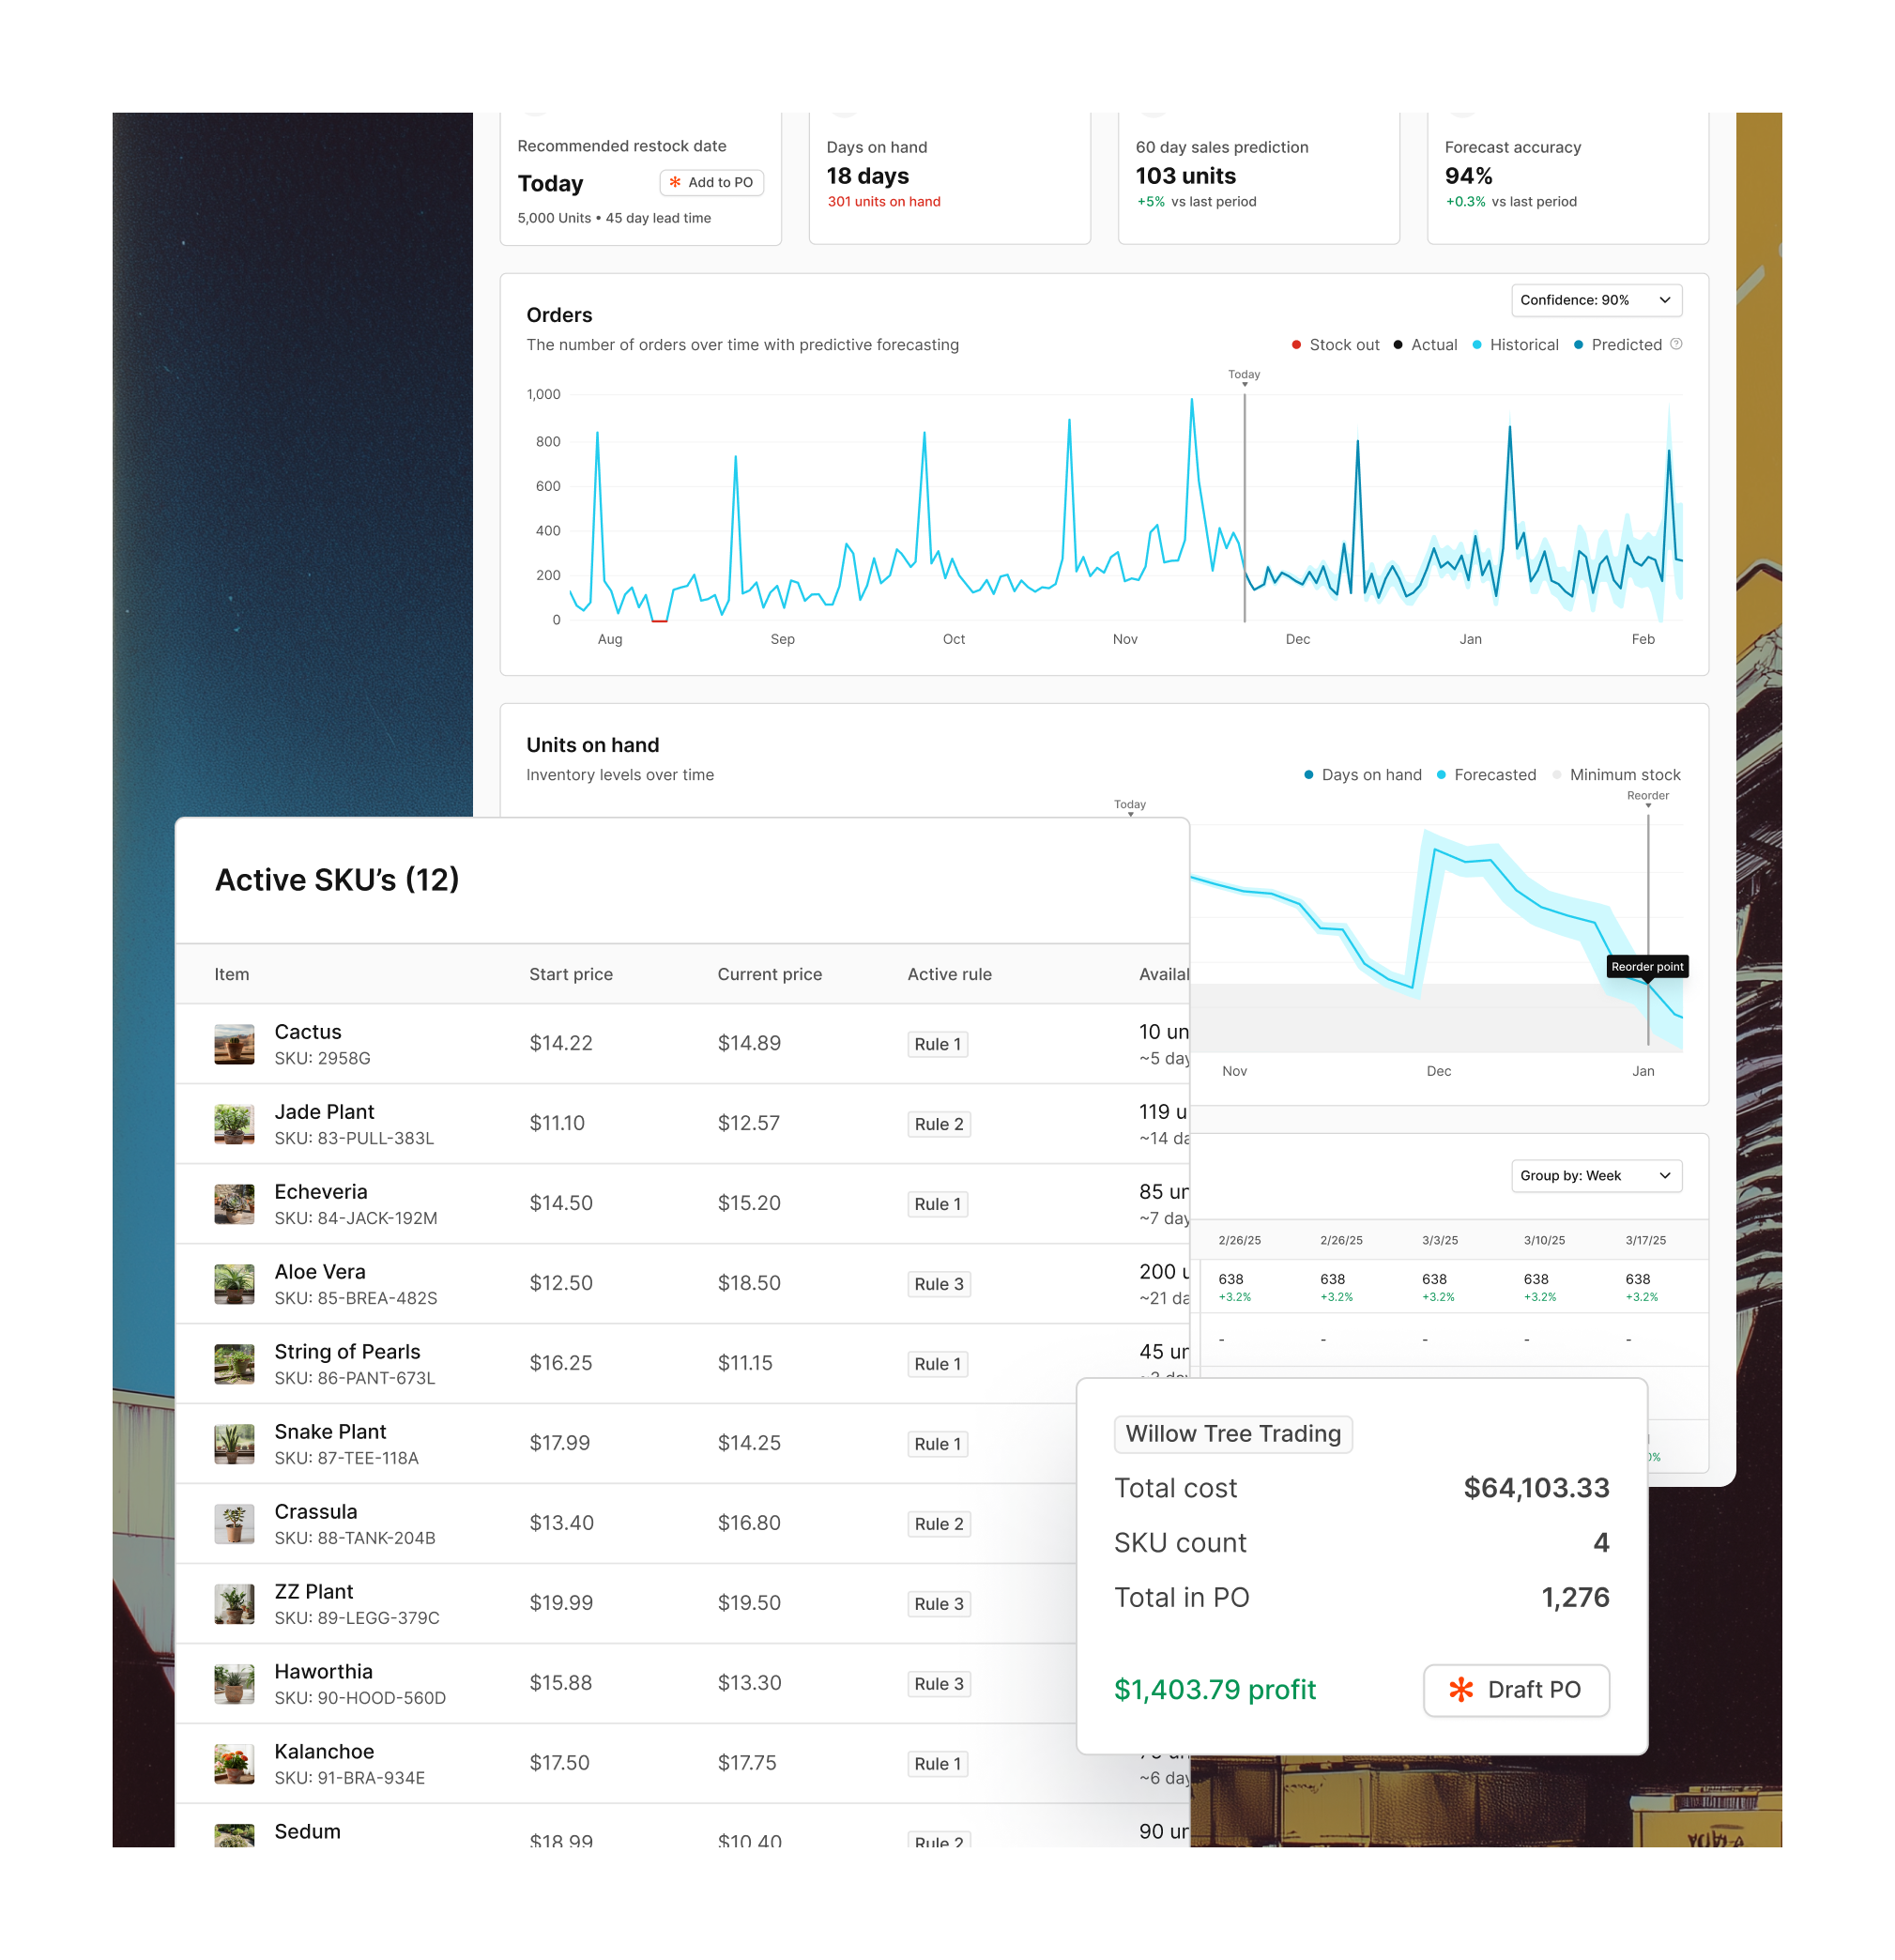This screenshot has height=1960, width=1895.
Task: Sort by the Active rule column header
Action: (949, 974)
